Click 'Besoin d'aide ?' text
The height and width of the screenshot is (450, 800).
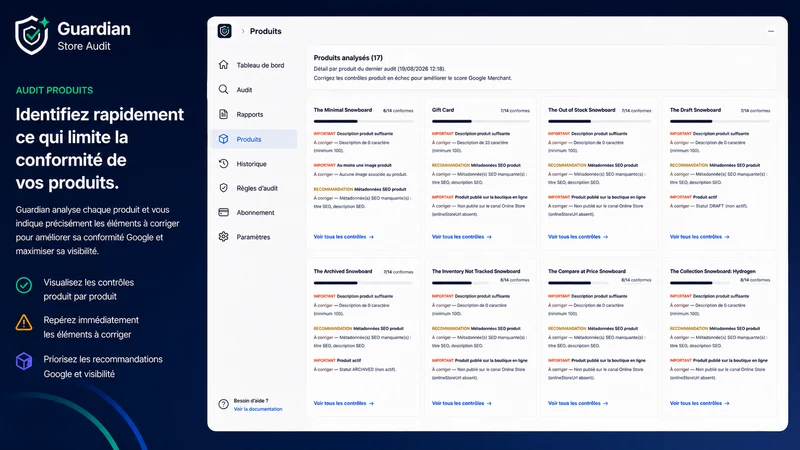pos(251,401)
